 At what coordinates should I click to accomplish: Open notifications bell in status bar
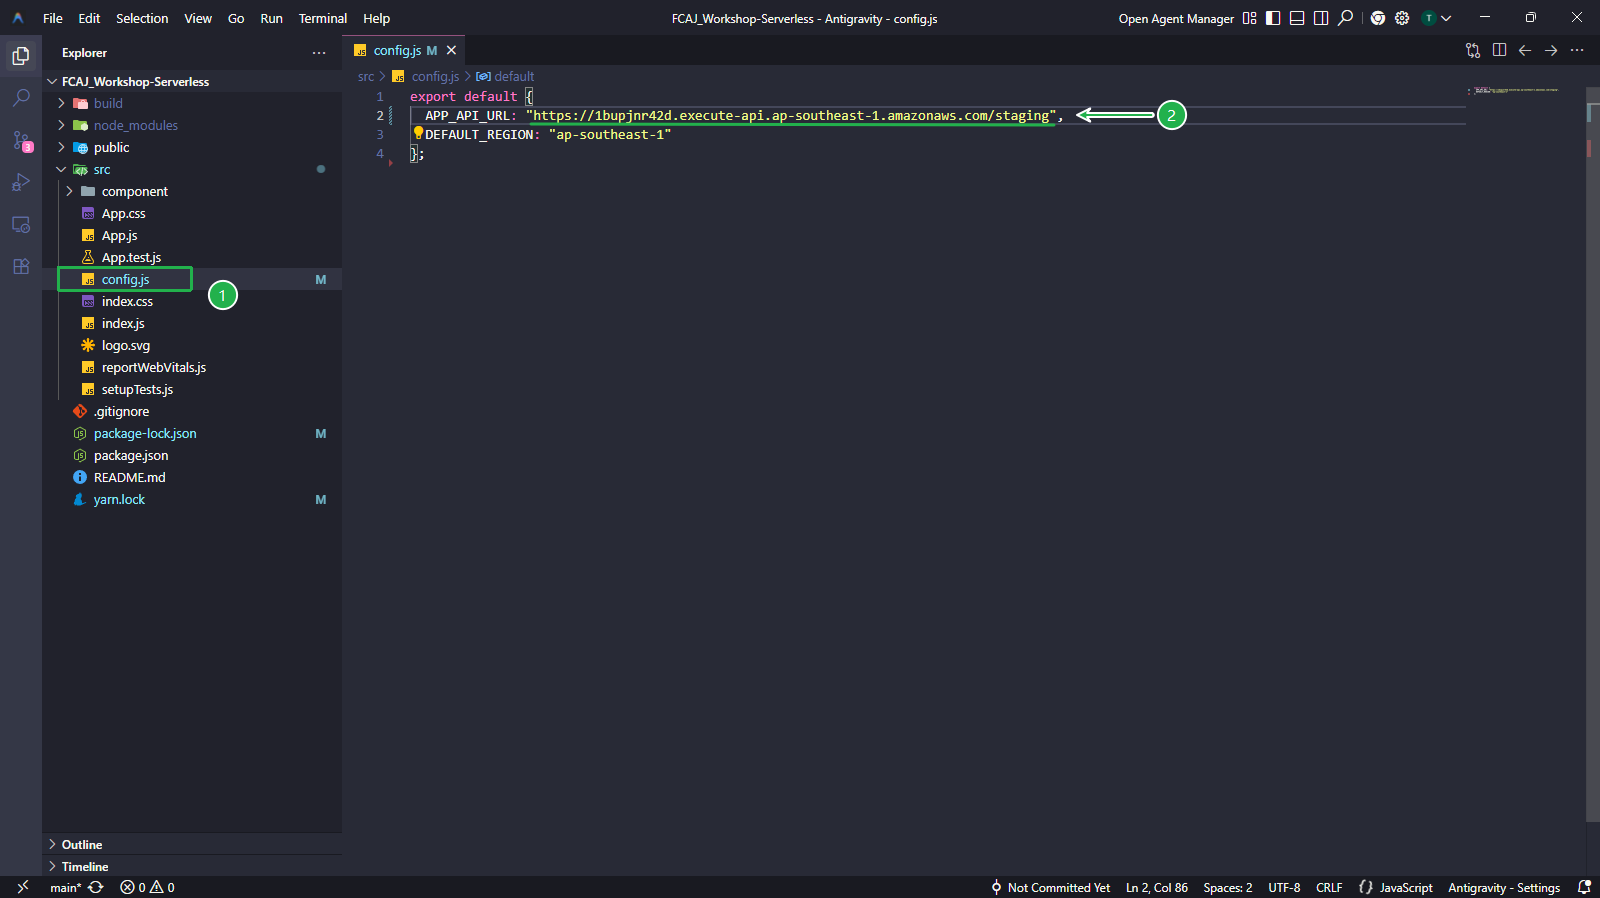coord(1584,887)
